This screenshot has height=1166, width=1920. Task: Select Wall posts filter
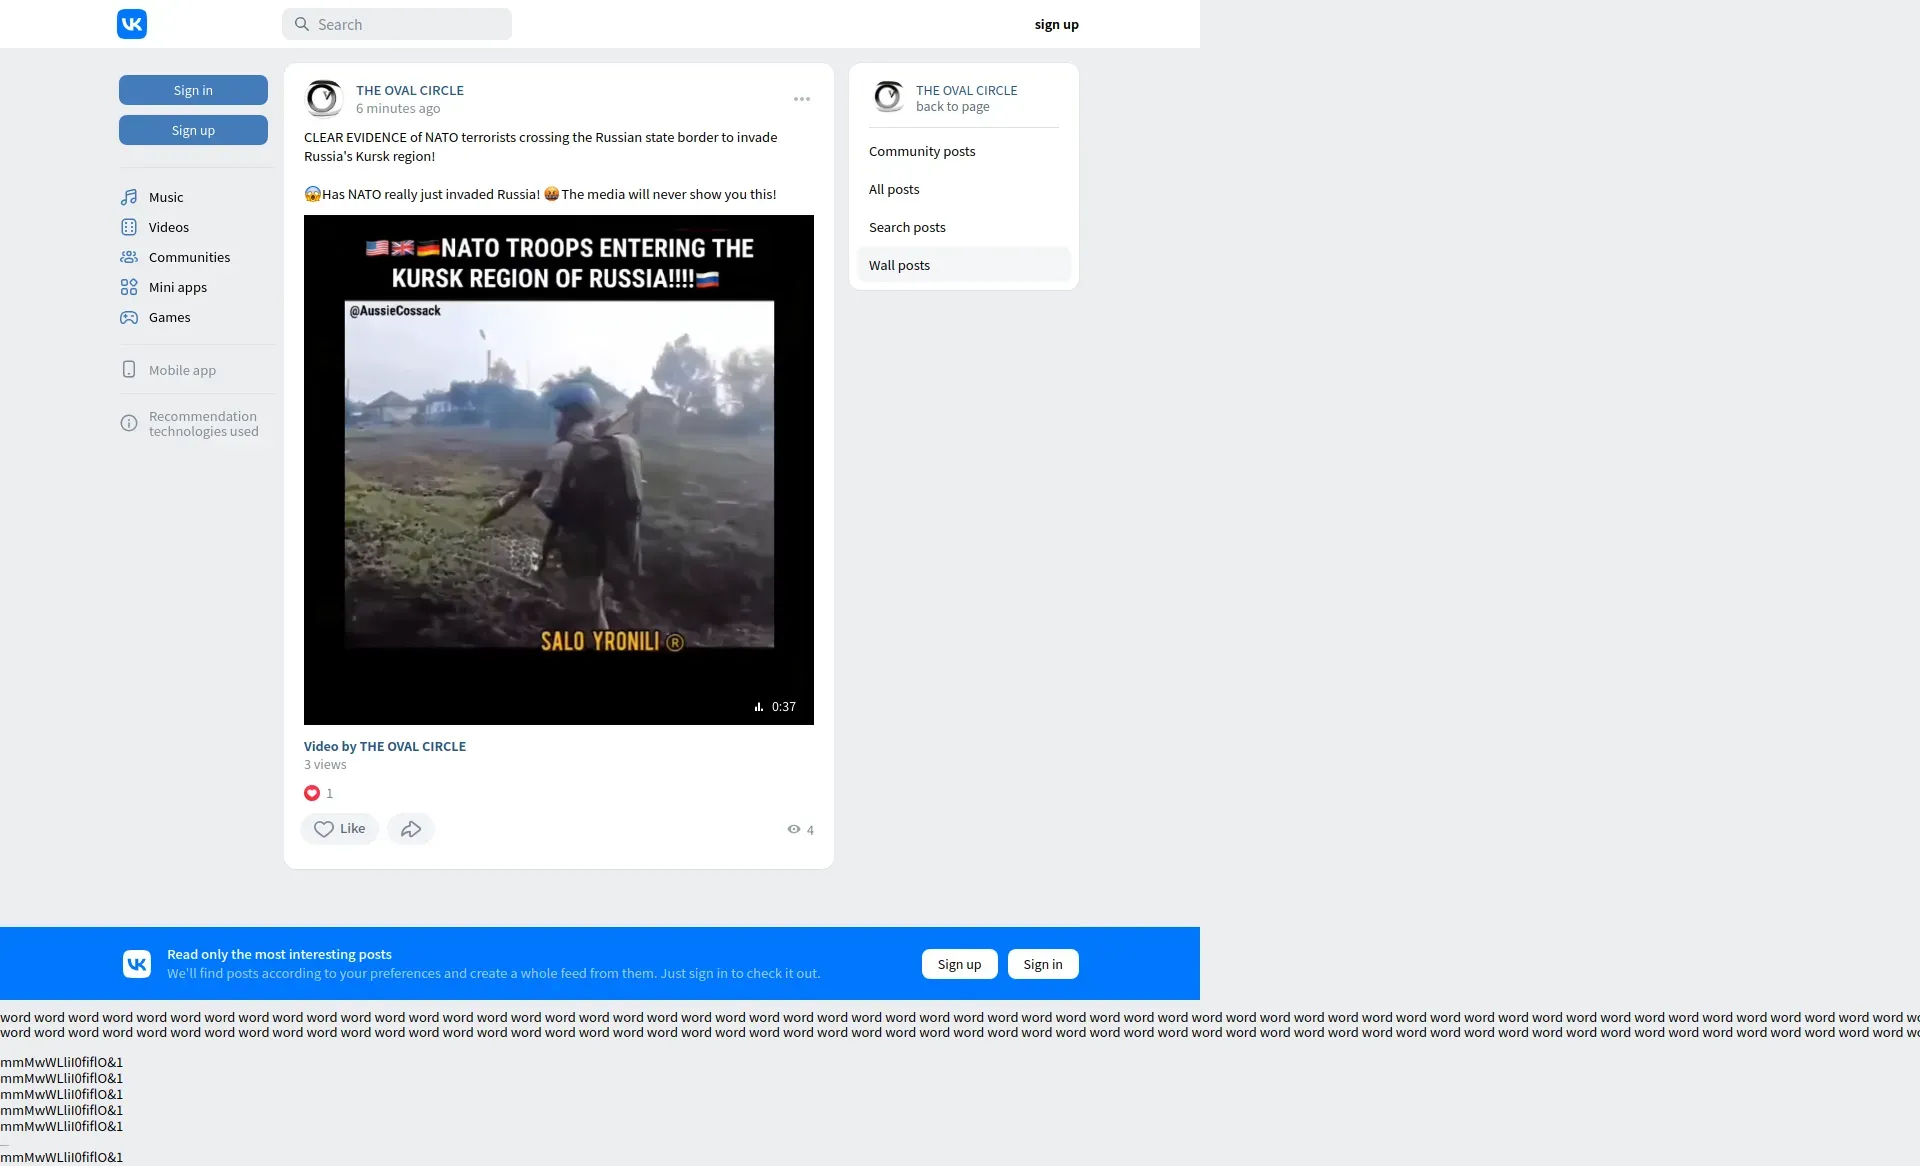coord(964,265)
